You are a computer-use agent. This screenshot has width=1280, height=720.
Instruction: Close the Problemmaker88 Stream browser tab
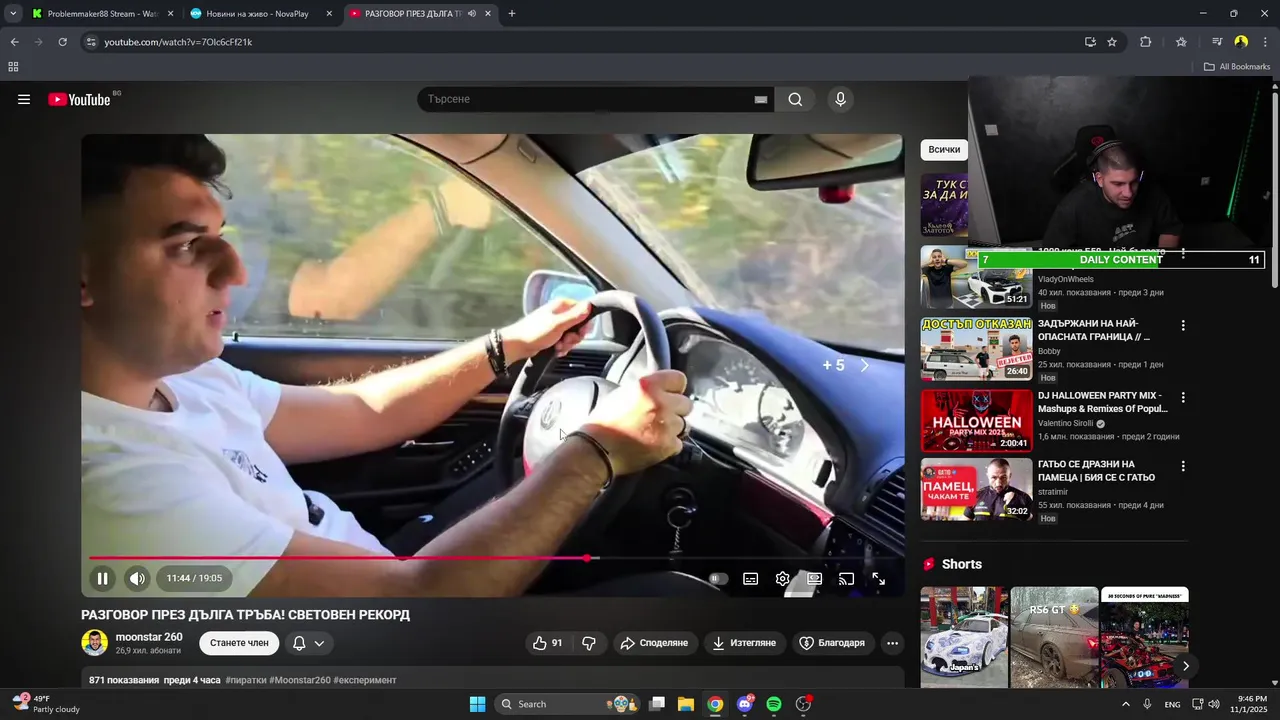(170, 14)
